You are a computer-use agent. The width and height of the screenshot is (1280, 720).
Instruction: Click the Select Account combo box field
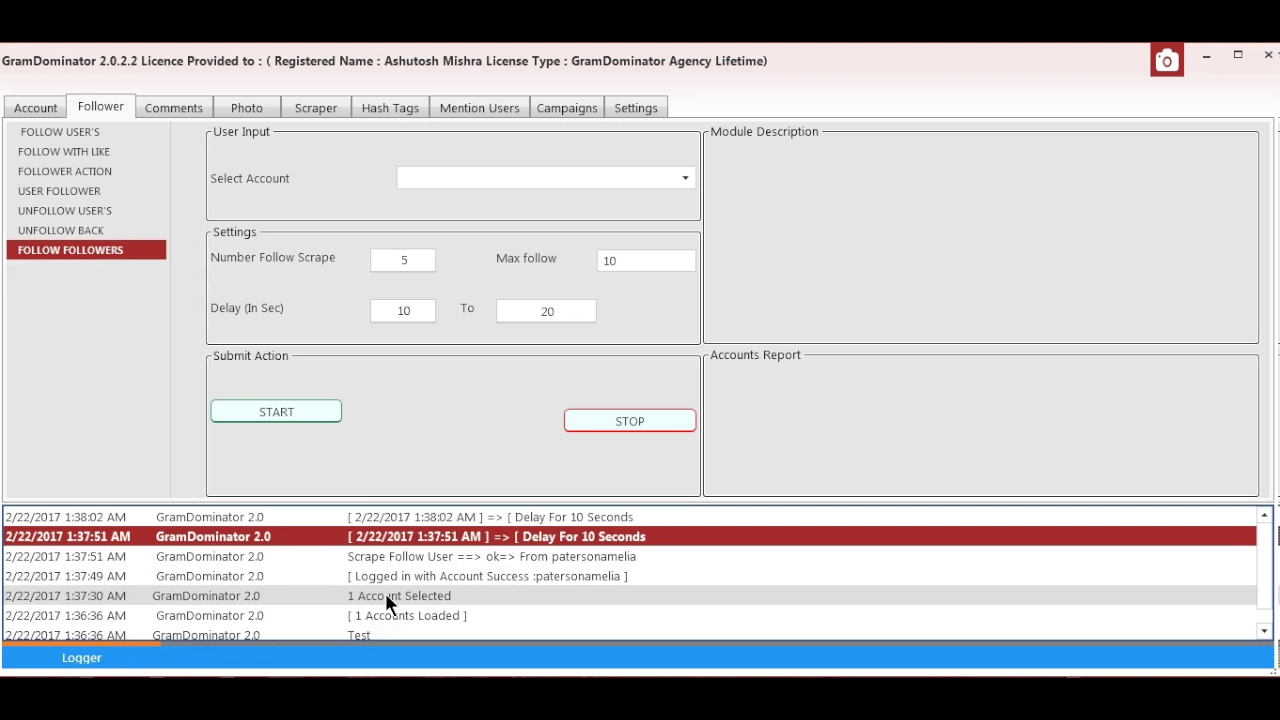point(546,178)
